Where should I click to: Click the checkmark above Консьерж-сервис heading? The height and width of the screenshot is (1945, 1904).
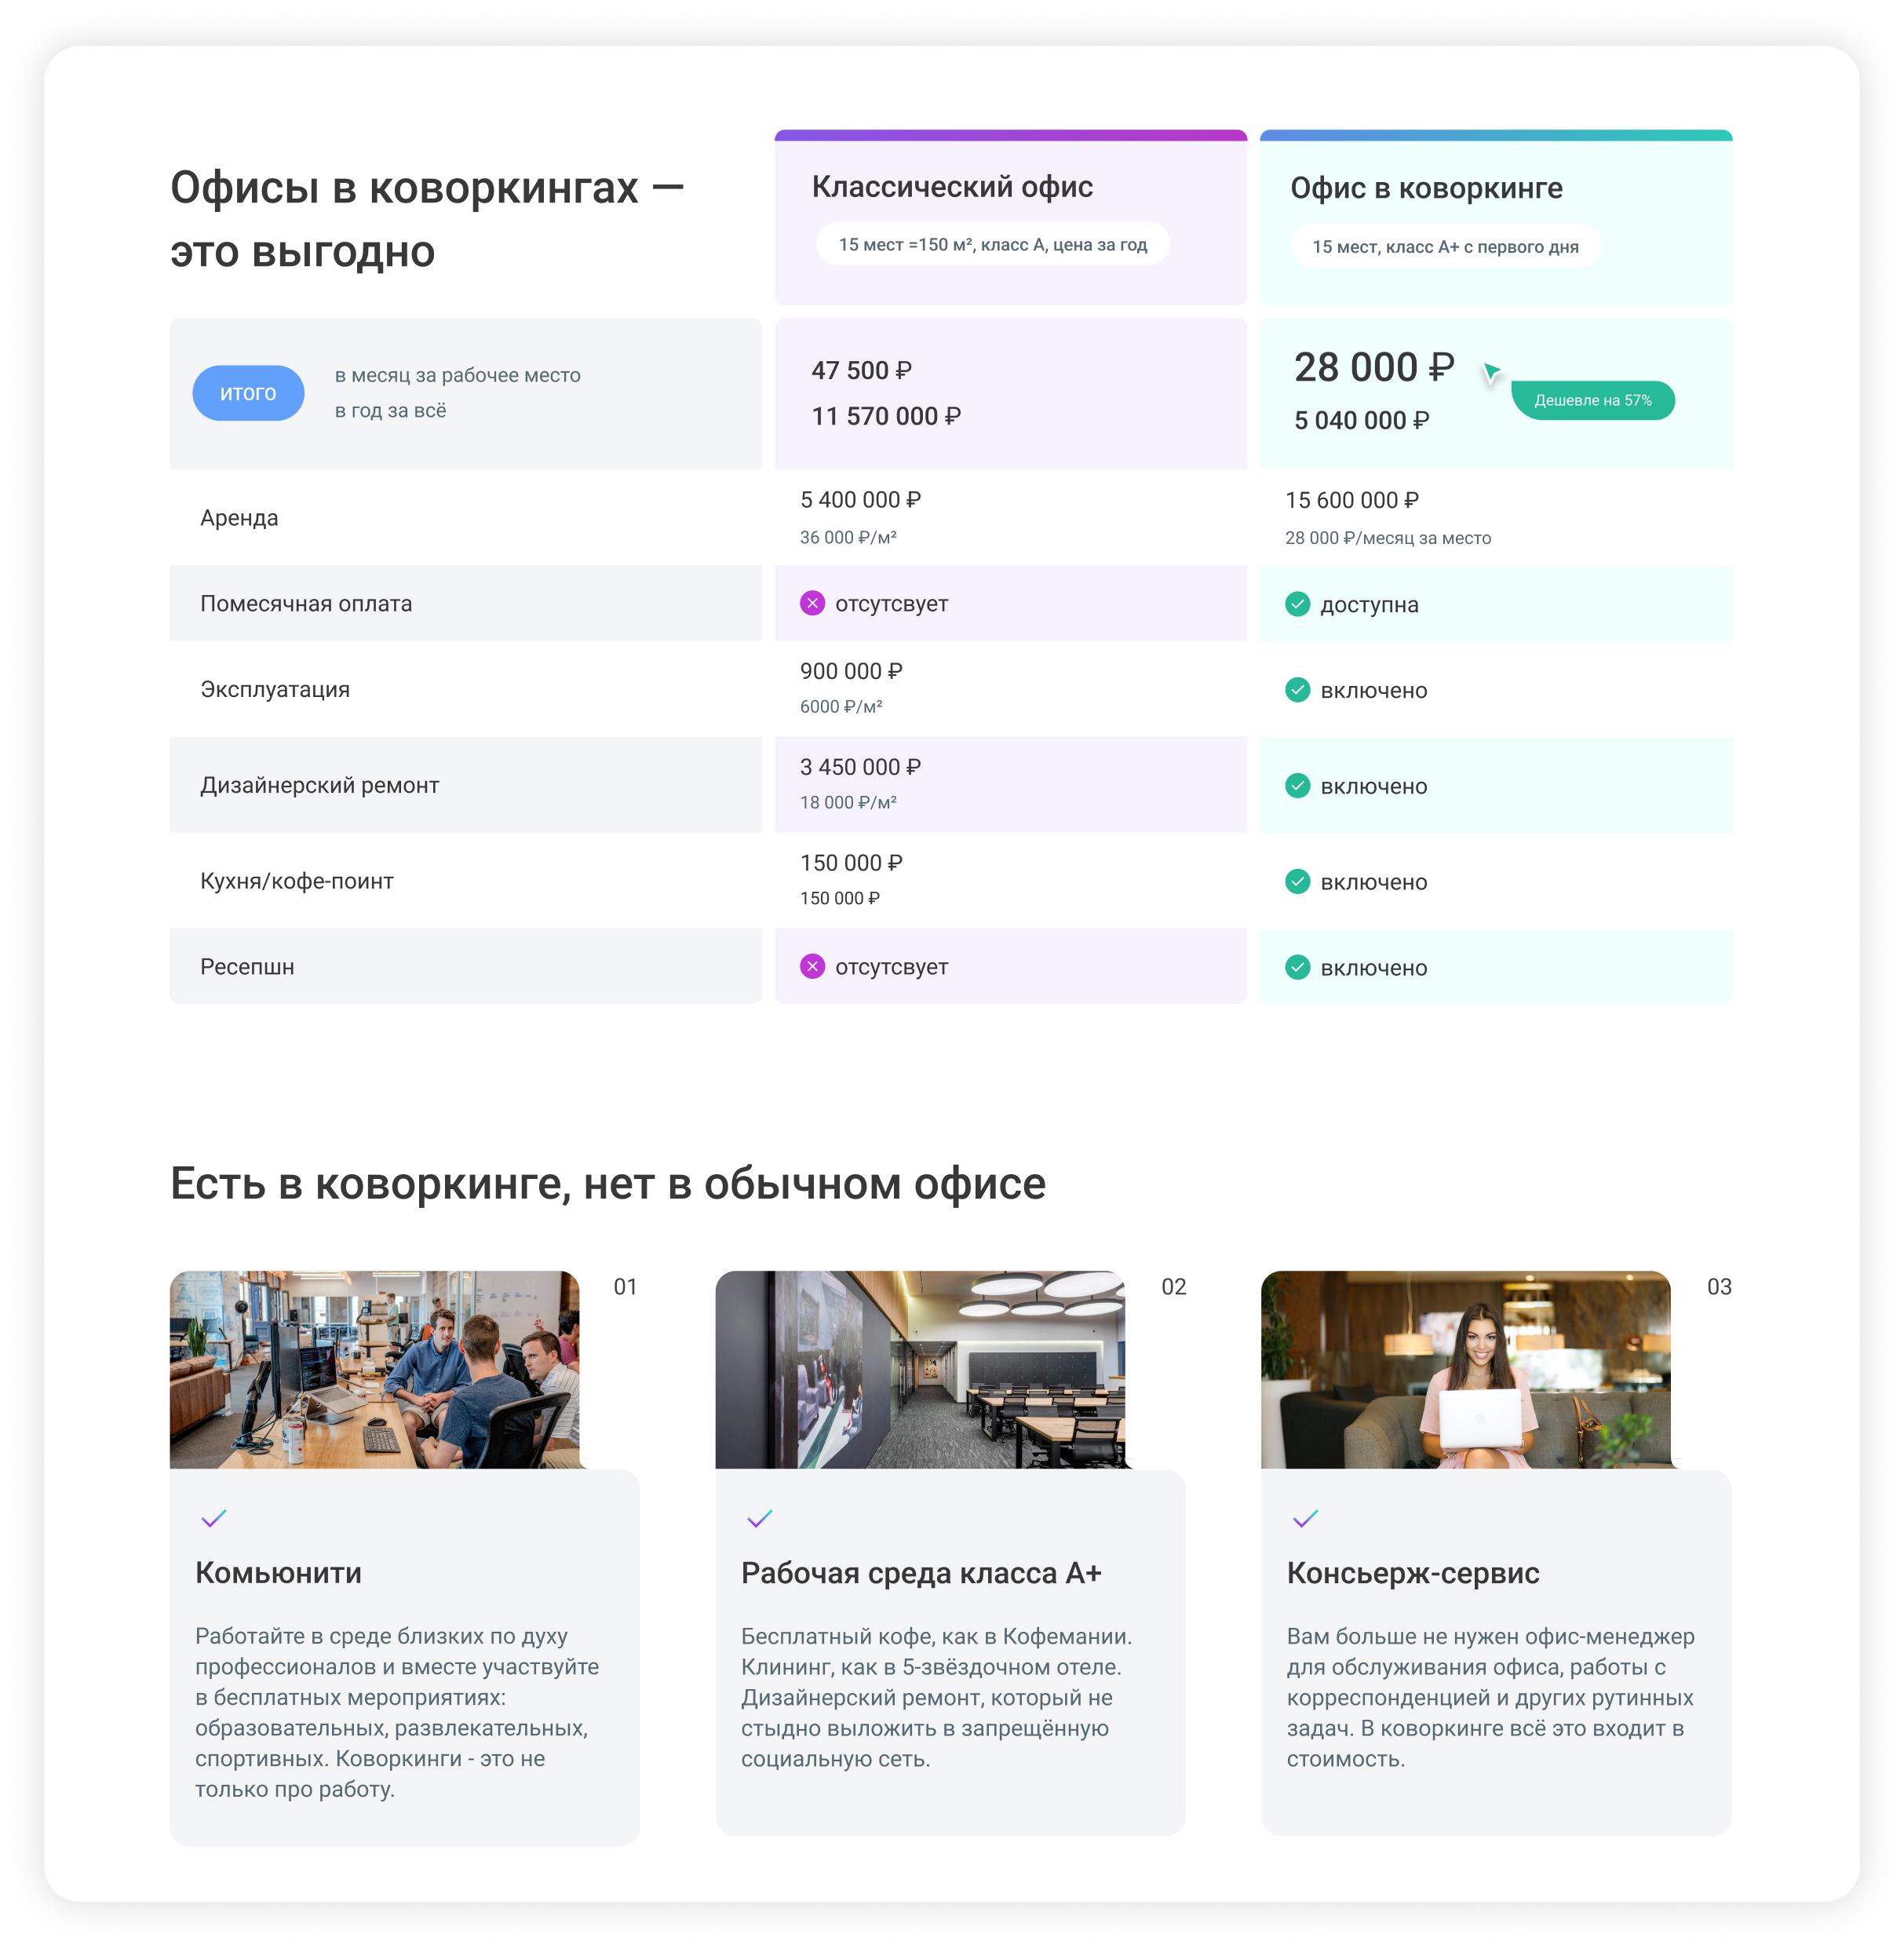(x=1305, y=1518)
